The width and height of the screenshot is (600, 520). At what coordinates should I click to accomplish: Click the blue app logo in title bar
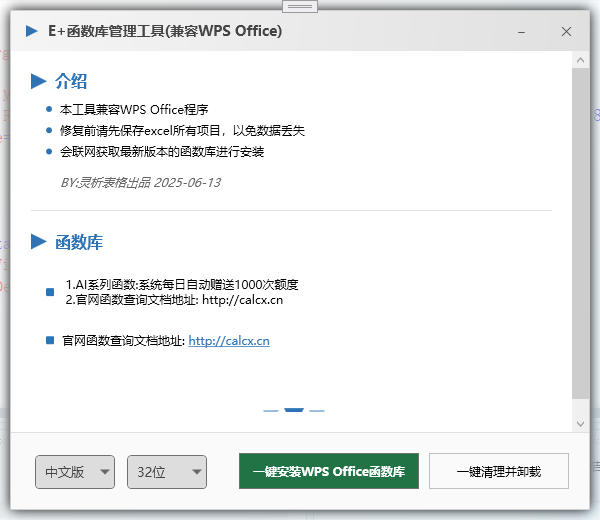pyautogui.click(x=32, y=31)
